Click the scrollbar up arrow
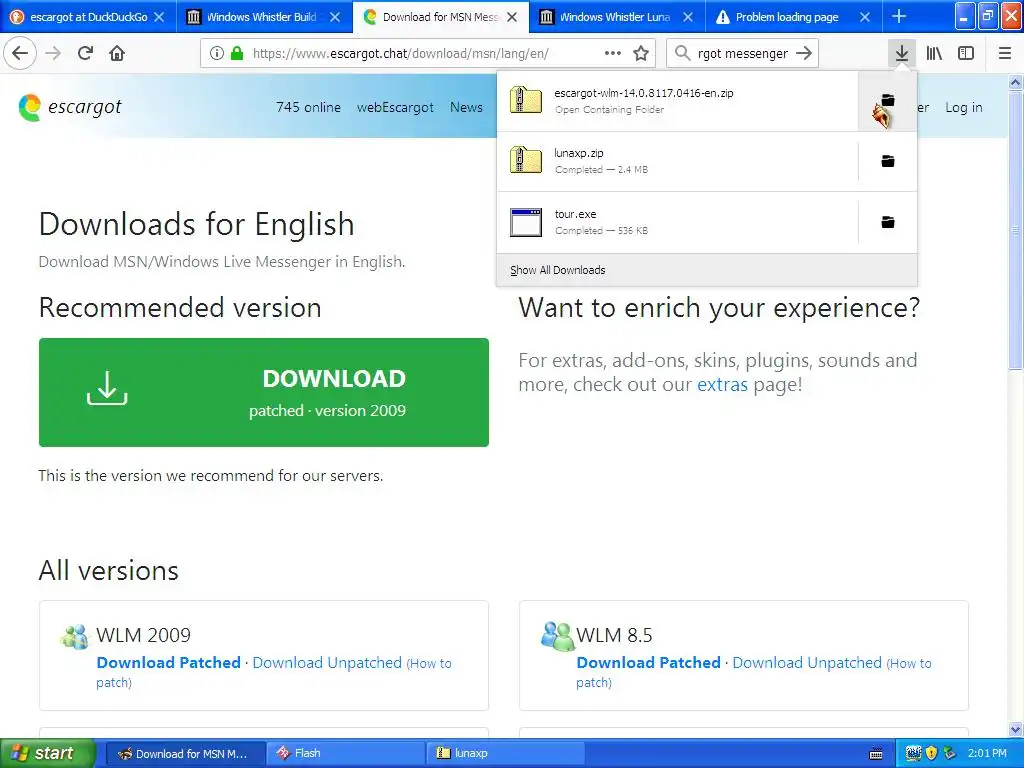The width and height of the screenshot is (1024, 768). [1016, 82]
